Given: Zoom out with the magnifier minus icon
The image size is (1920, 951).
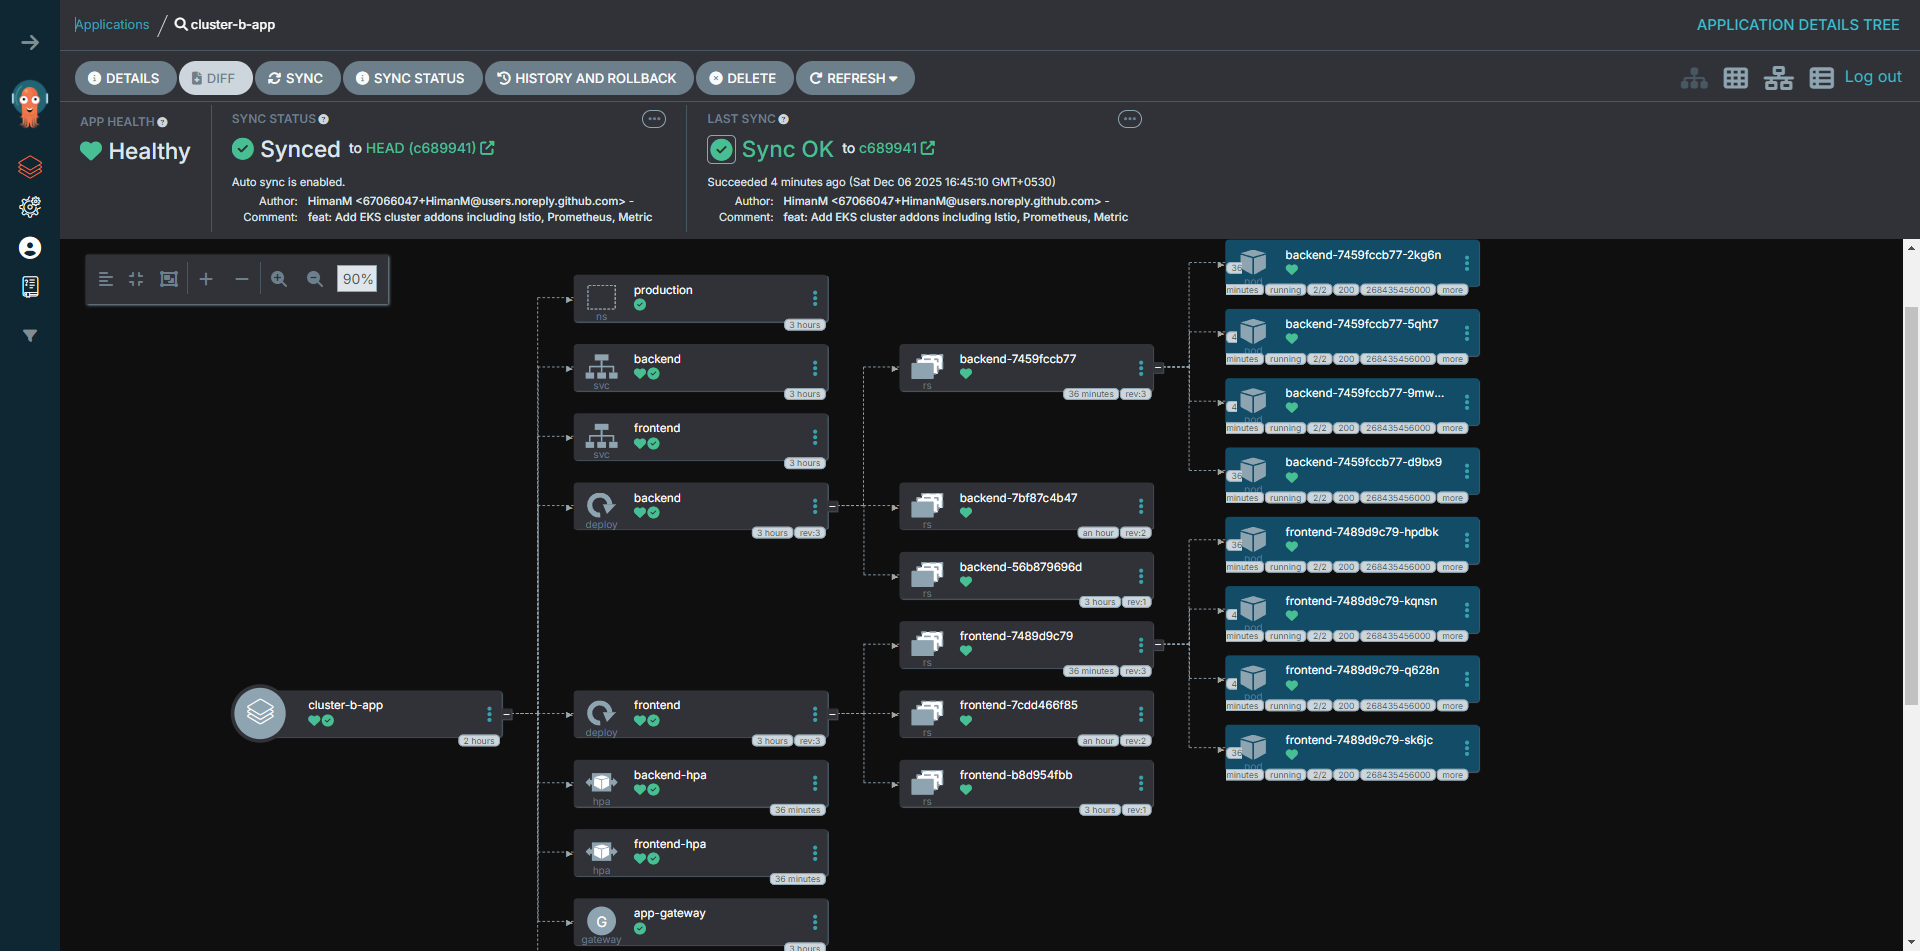Looking at the screenshot, I should click(x=315, y=279).
